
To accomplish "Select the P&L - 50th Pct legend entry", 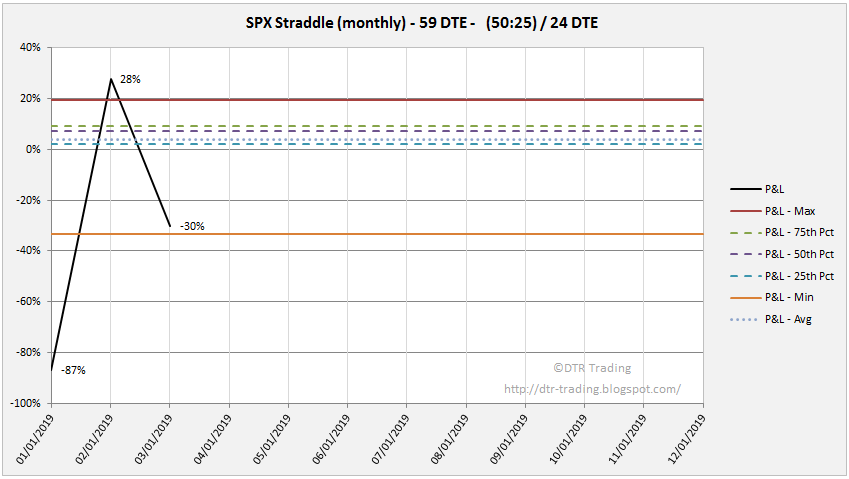I will (x=782, y=254).
